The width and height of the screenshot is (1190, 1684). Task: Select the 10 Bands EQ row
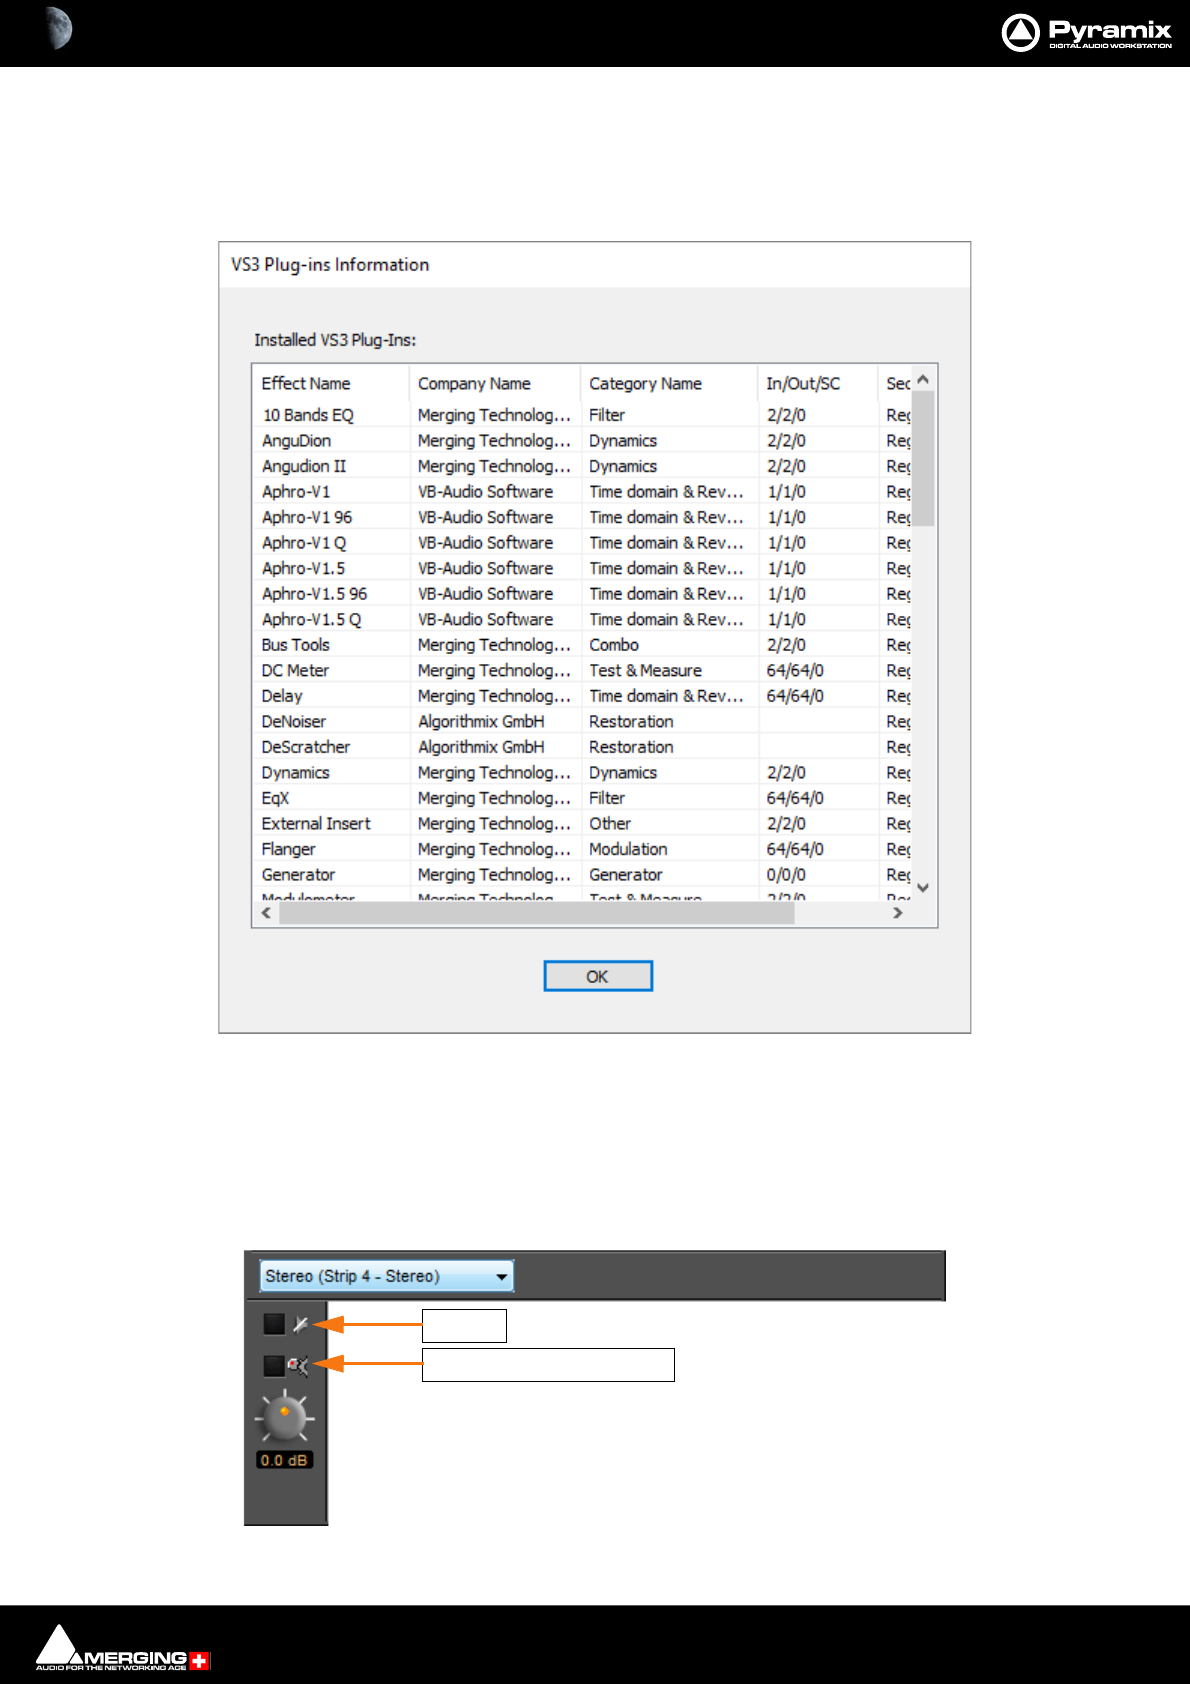[x=582, y=415]
